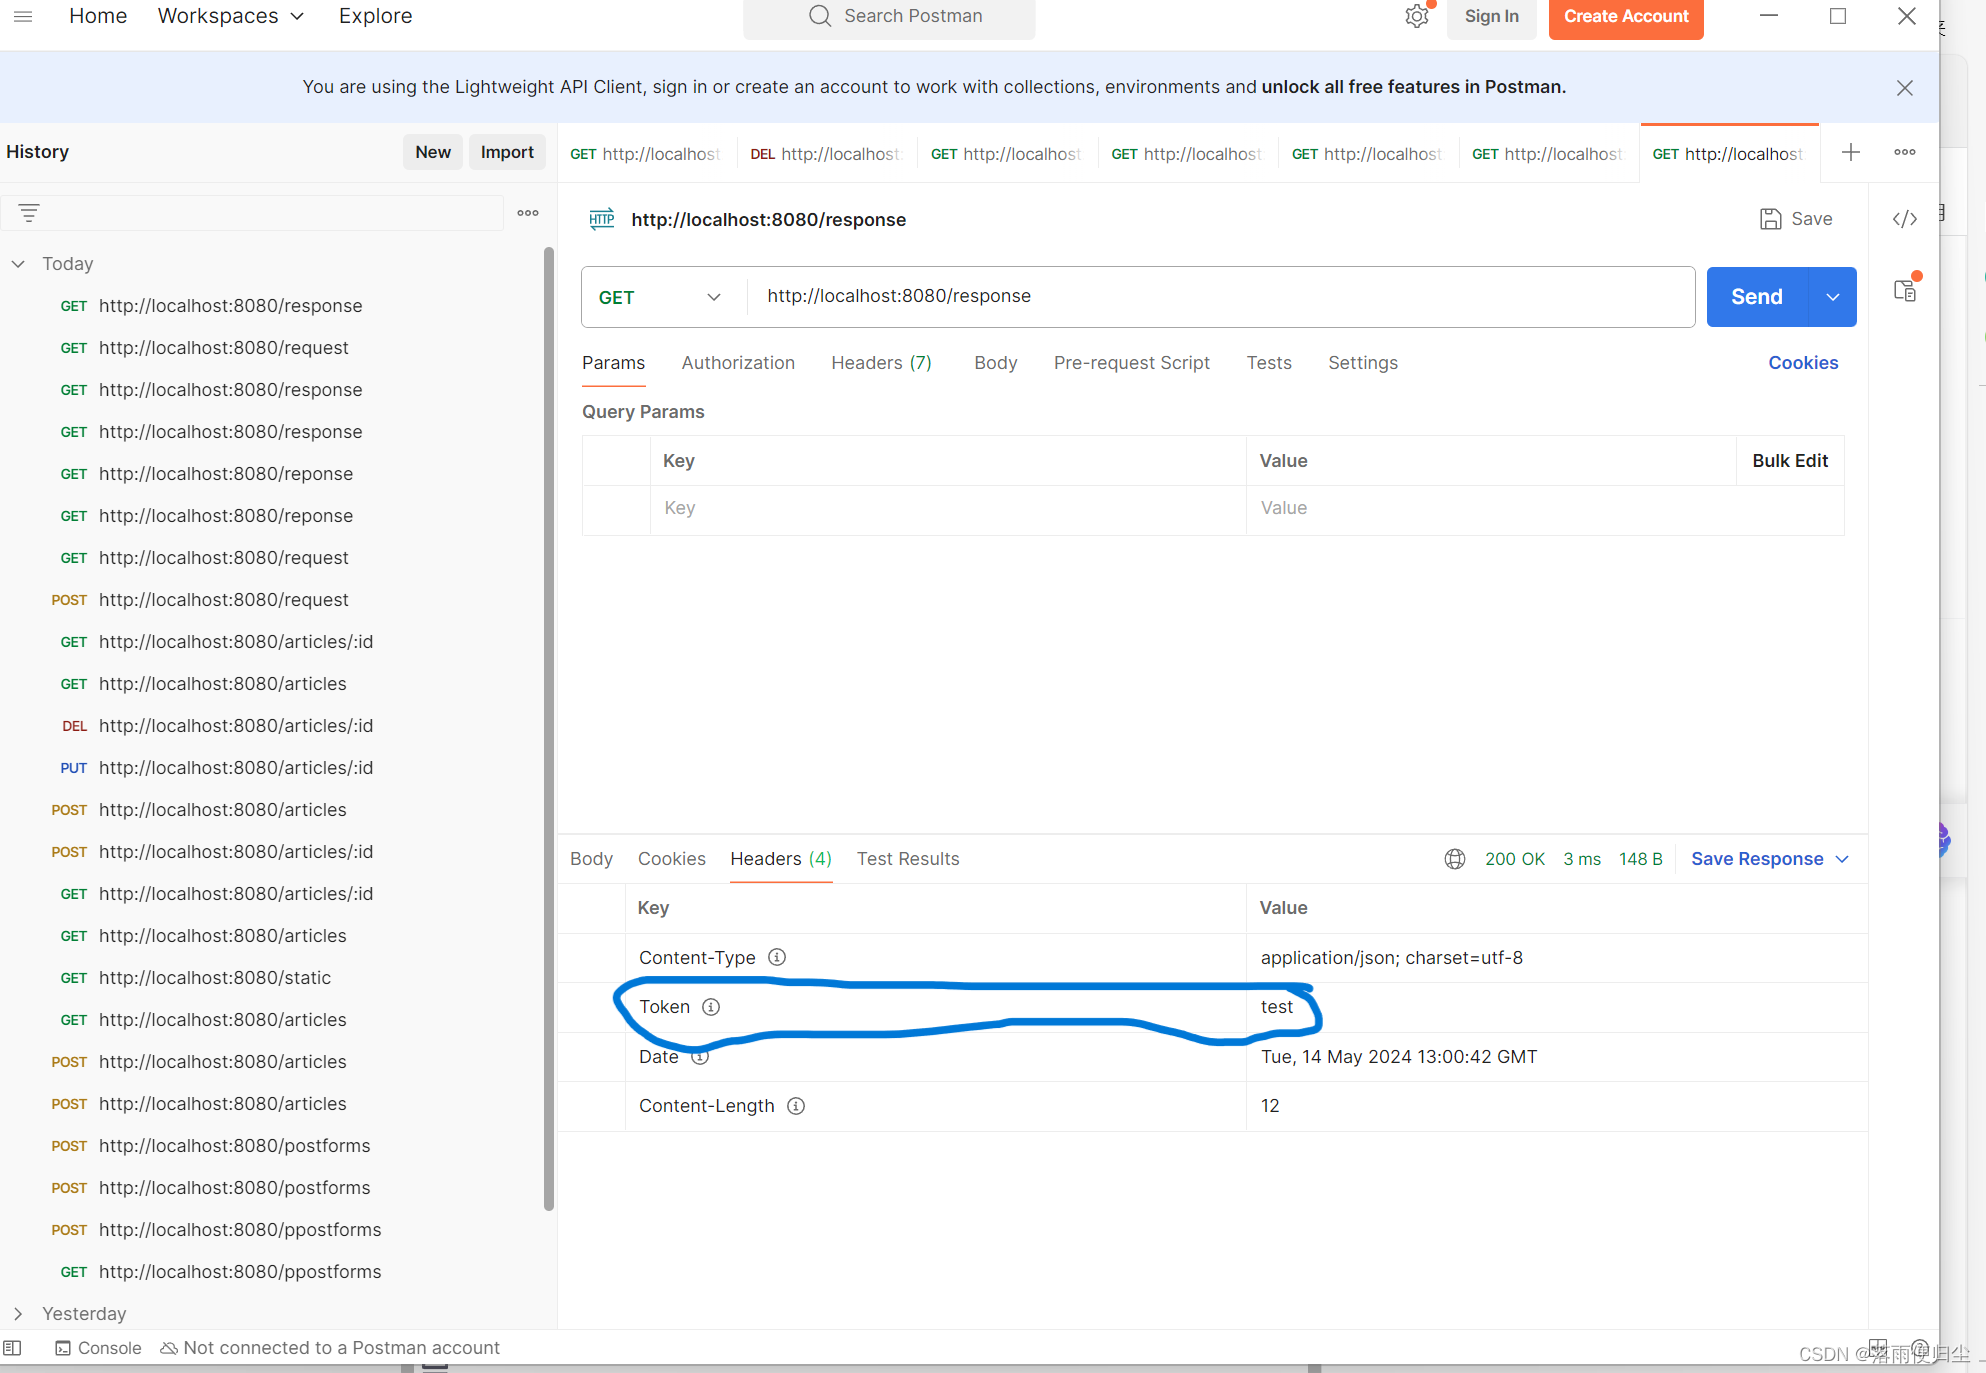Select the Test Results response tab
Image resolution: width=1986 pixels, height=1373 pixels.
908,859
